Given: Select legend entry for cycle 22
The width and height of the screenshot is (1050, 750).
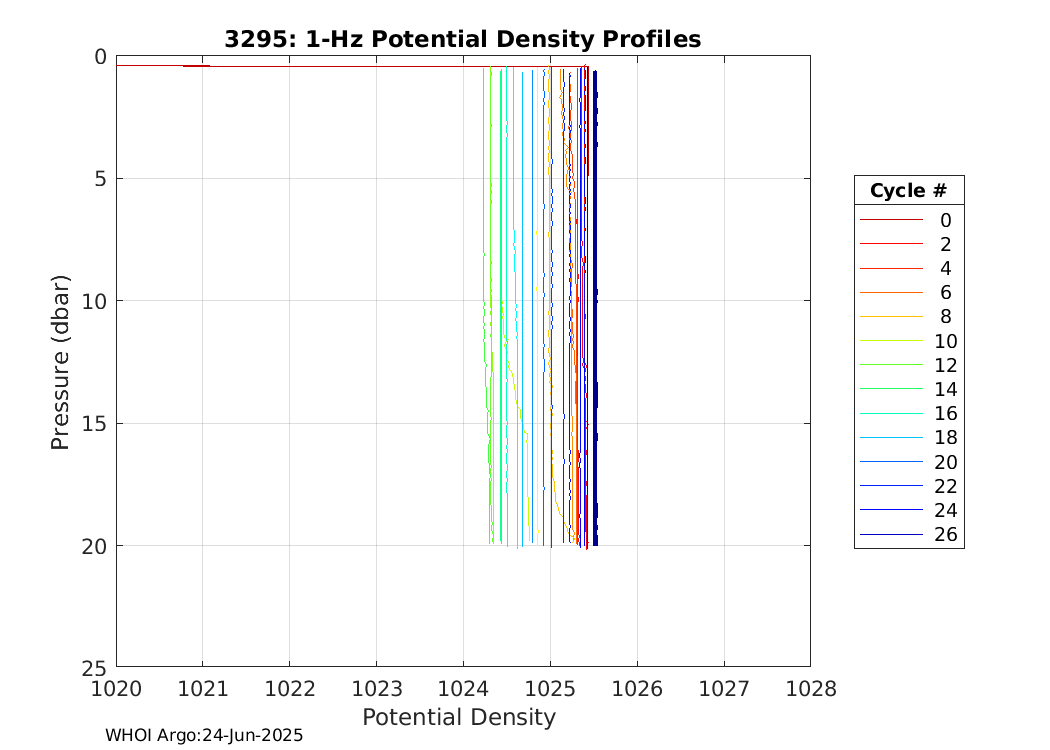Looking at the screenshot, I should [x=909, y=485].
